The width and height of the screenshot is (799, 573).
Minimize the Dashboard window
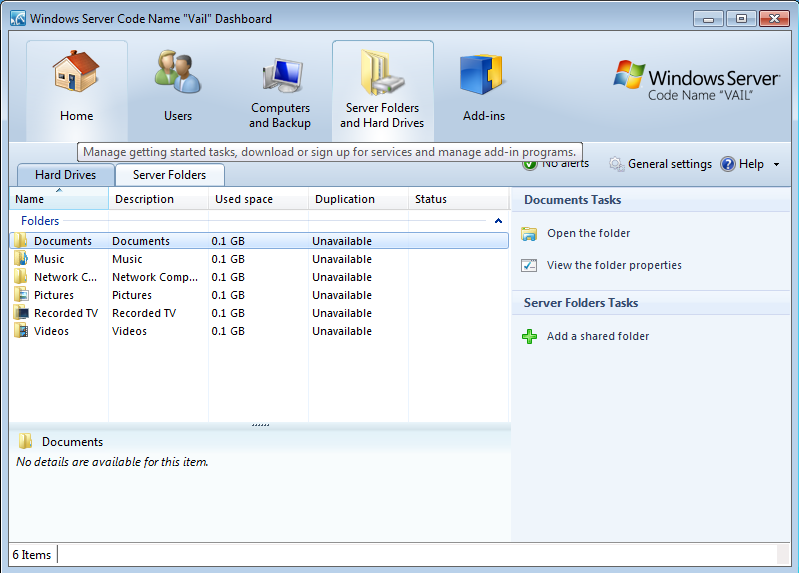click(708, 19)
